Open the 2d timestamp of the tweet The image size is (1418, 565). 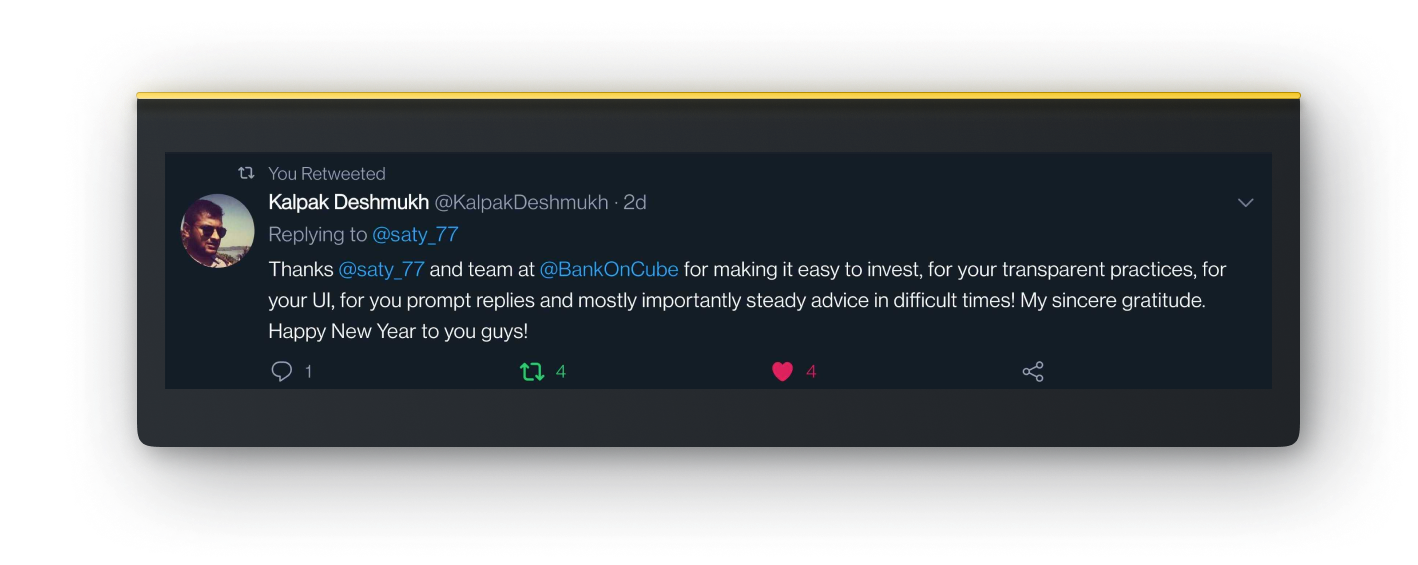point(635,202)
